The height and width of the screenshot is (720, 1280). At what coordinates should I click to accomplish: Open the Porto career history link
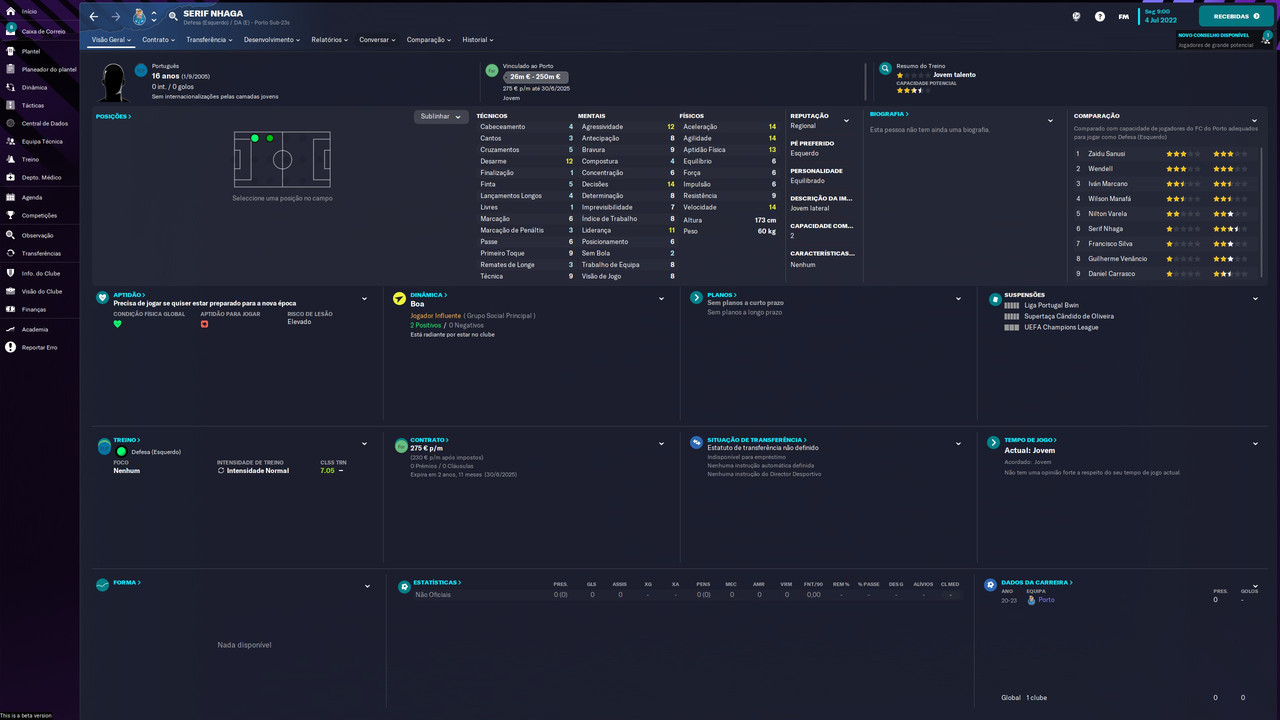point(1046,600)
